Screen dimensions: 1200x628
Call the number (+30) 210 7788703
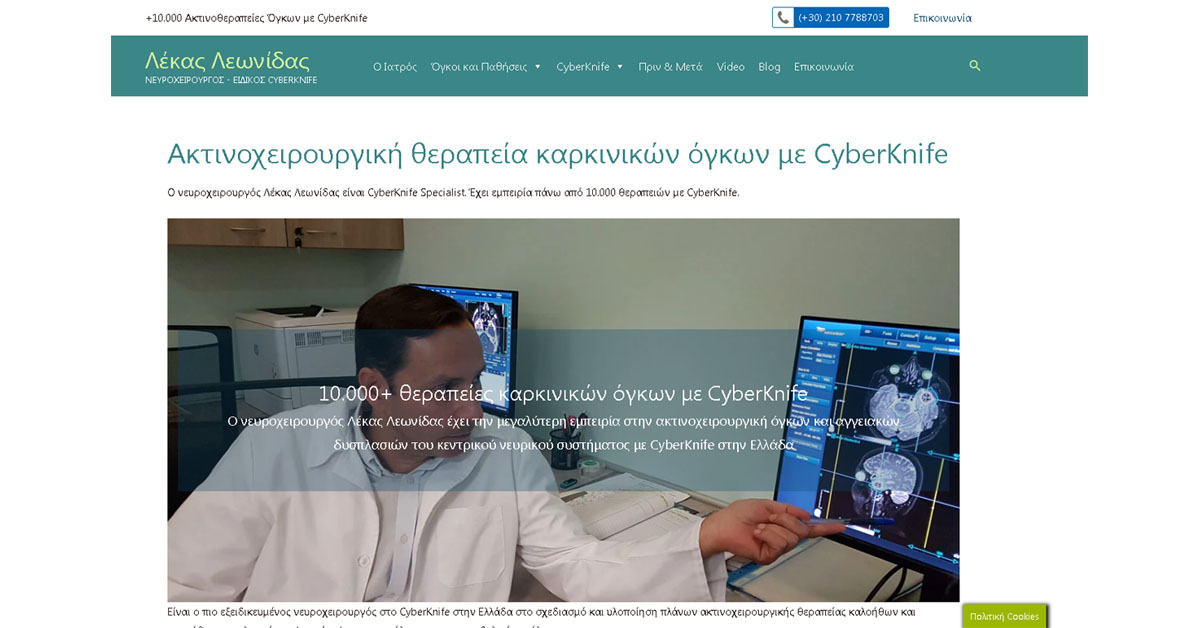(841, 17)
